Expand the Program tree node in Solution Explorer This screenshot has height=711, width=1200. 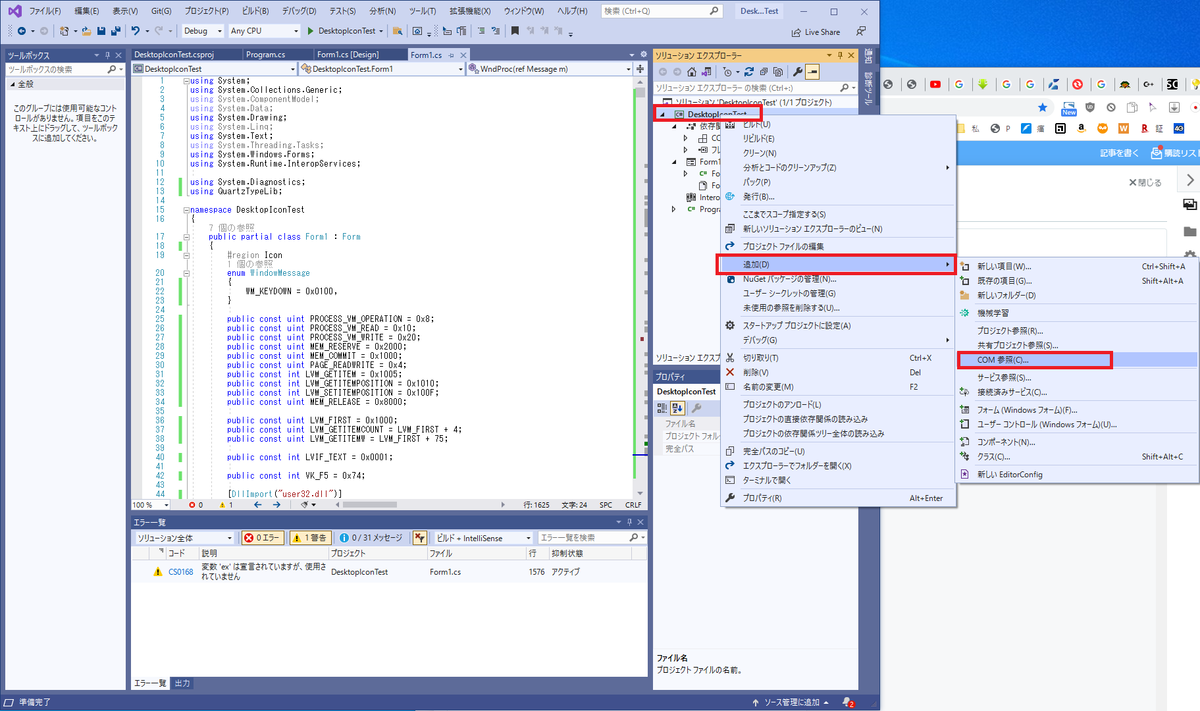point(675,209)
